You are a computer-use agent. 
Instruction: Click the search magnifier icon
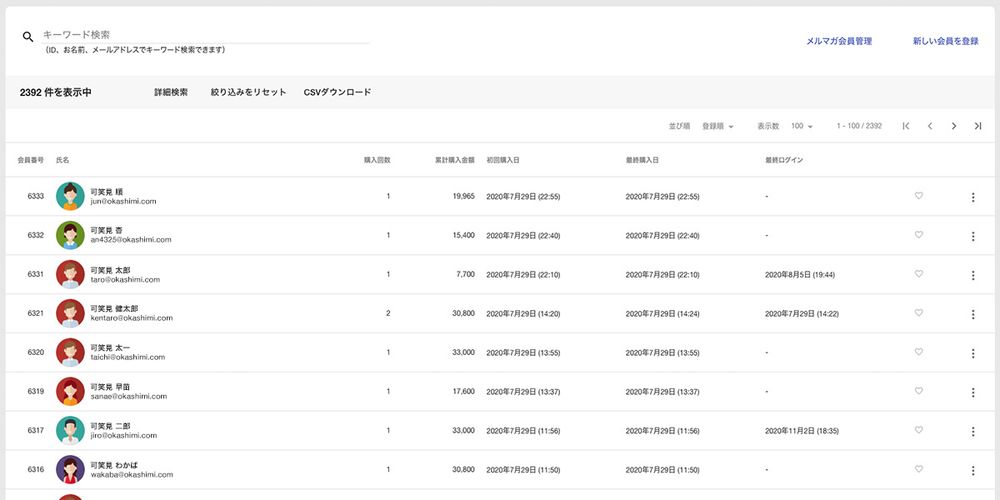click(x=28, y=37)
